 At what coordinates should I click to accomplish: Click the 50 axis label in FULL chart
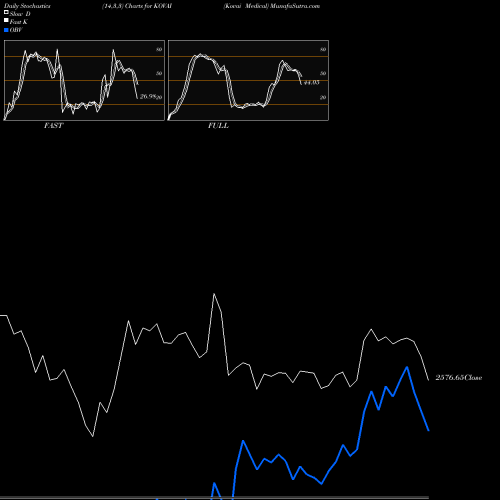coord(323,73)
